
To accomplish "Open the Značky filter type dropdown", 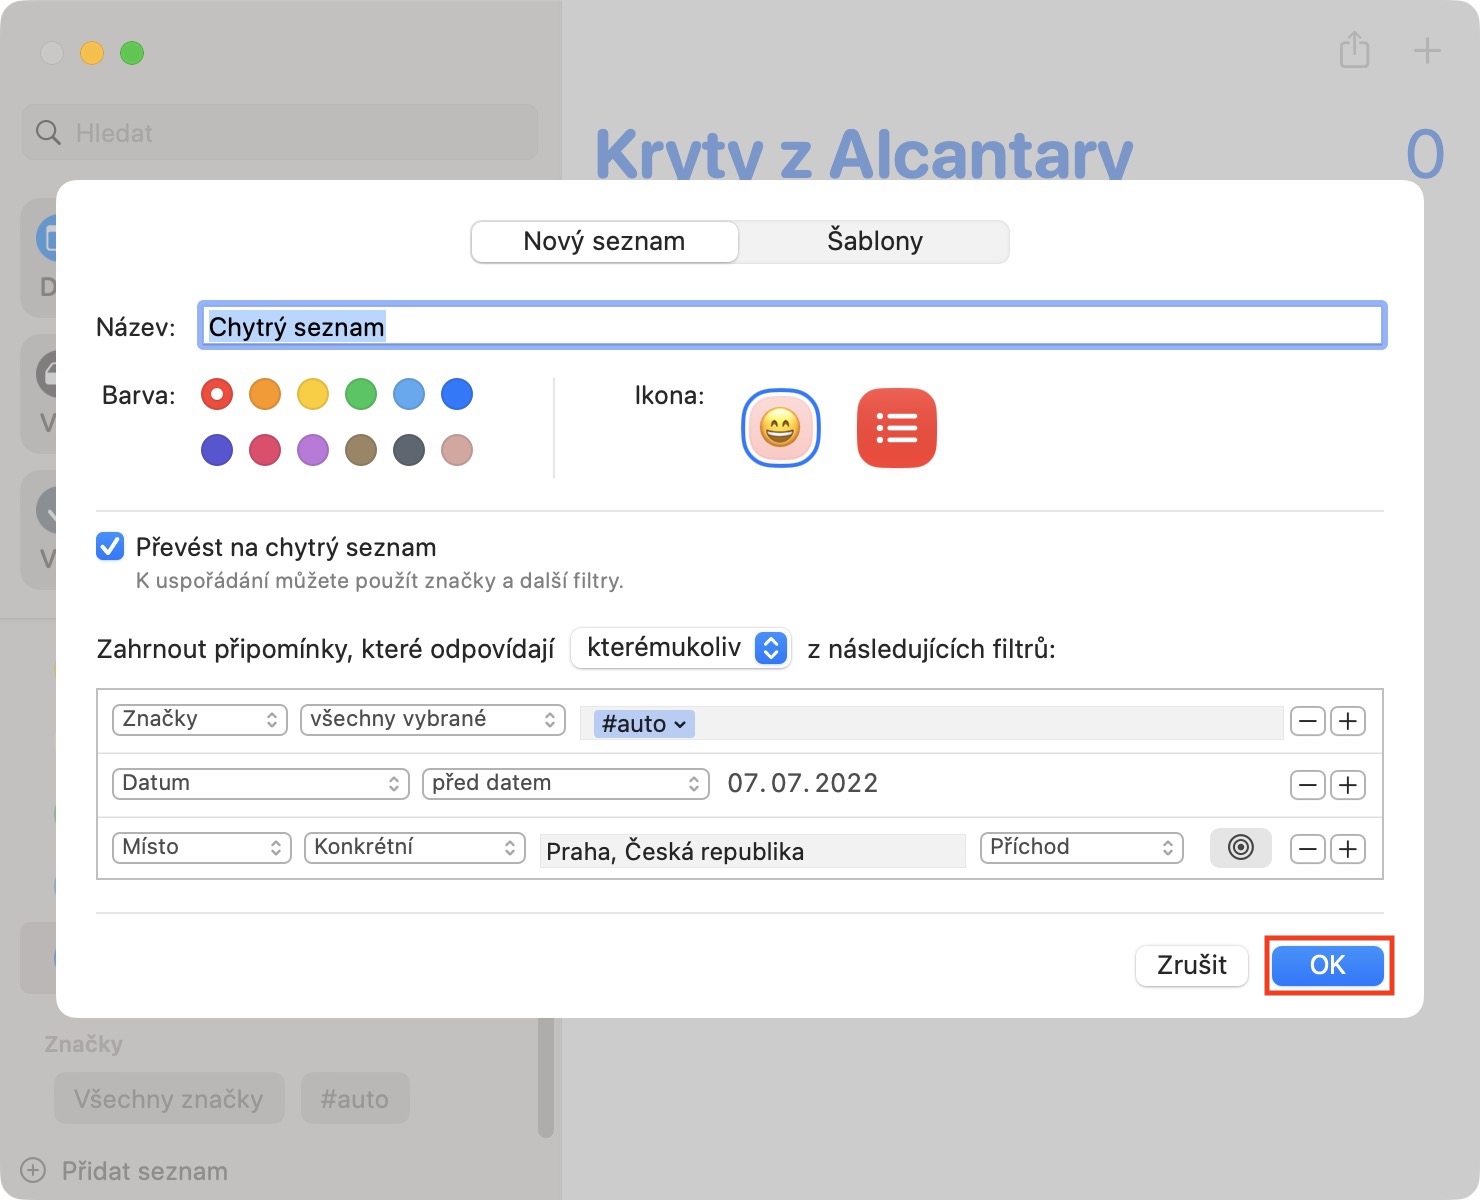I will click(200, 719).
